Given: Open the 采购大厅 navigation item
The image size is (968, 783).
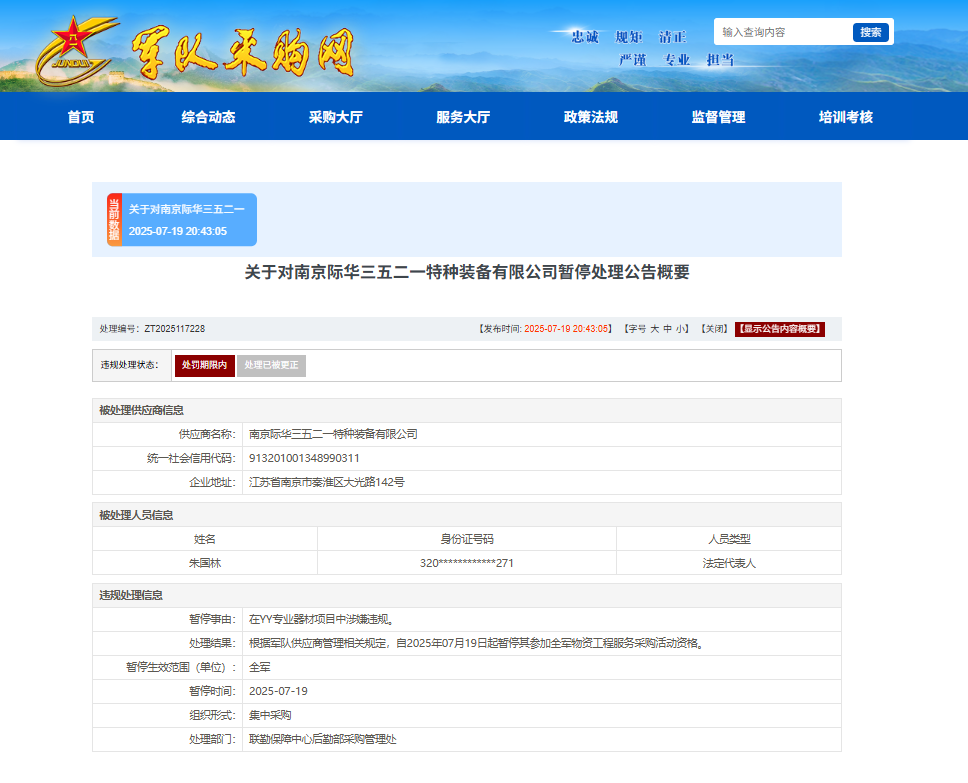Looking at the screenshot, I should (x=336, y=117).
